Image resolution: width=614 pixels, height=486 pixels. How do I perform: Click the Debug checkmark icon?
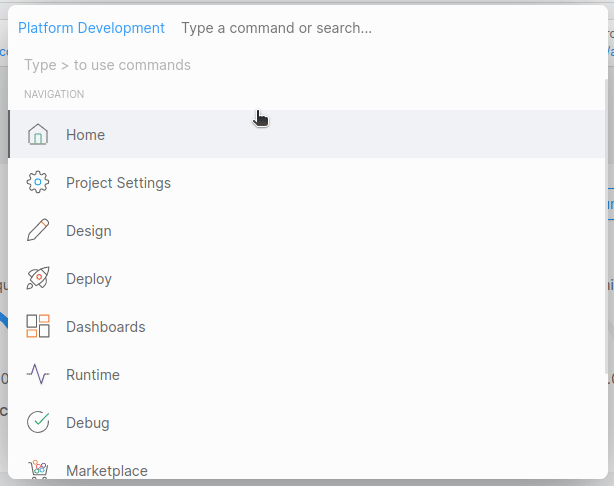38,422
